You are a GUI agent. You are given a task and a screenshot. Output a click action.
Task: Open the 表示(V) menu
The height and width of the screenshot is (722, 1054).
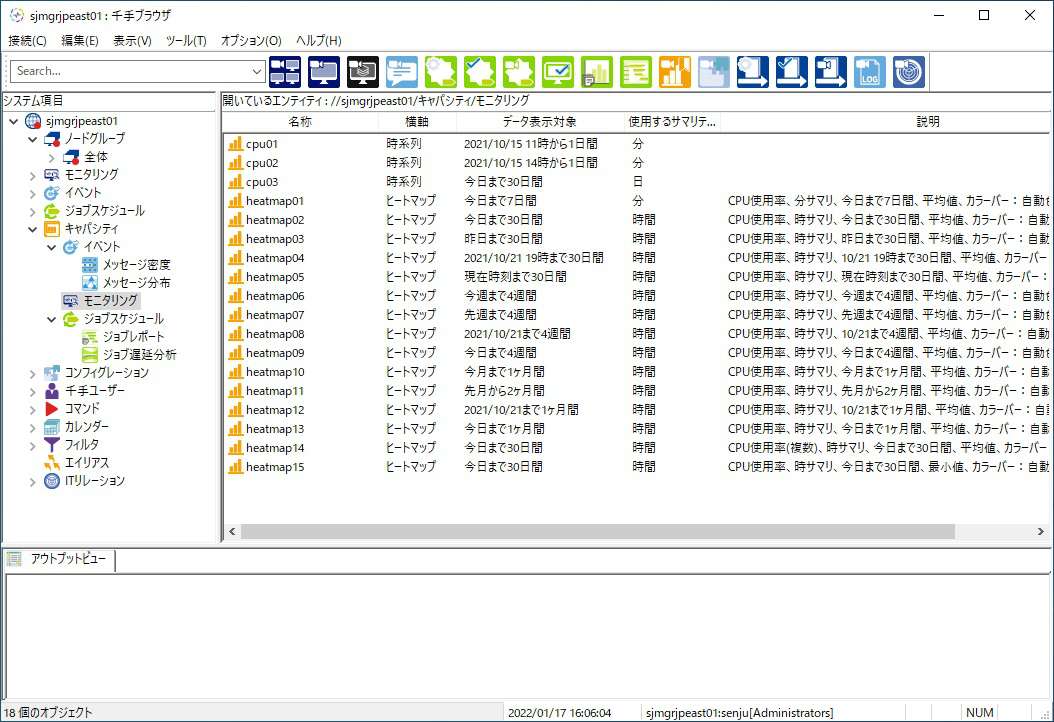click(x=132, y=41)
